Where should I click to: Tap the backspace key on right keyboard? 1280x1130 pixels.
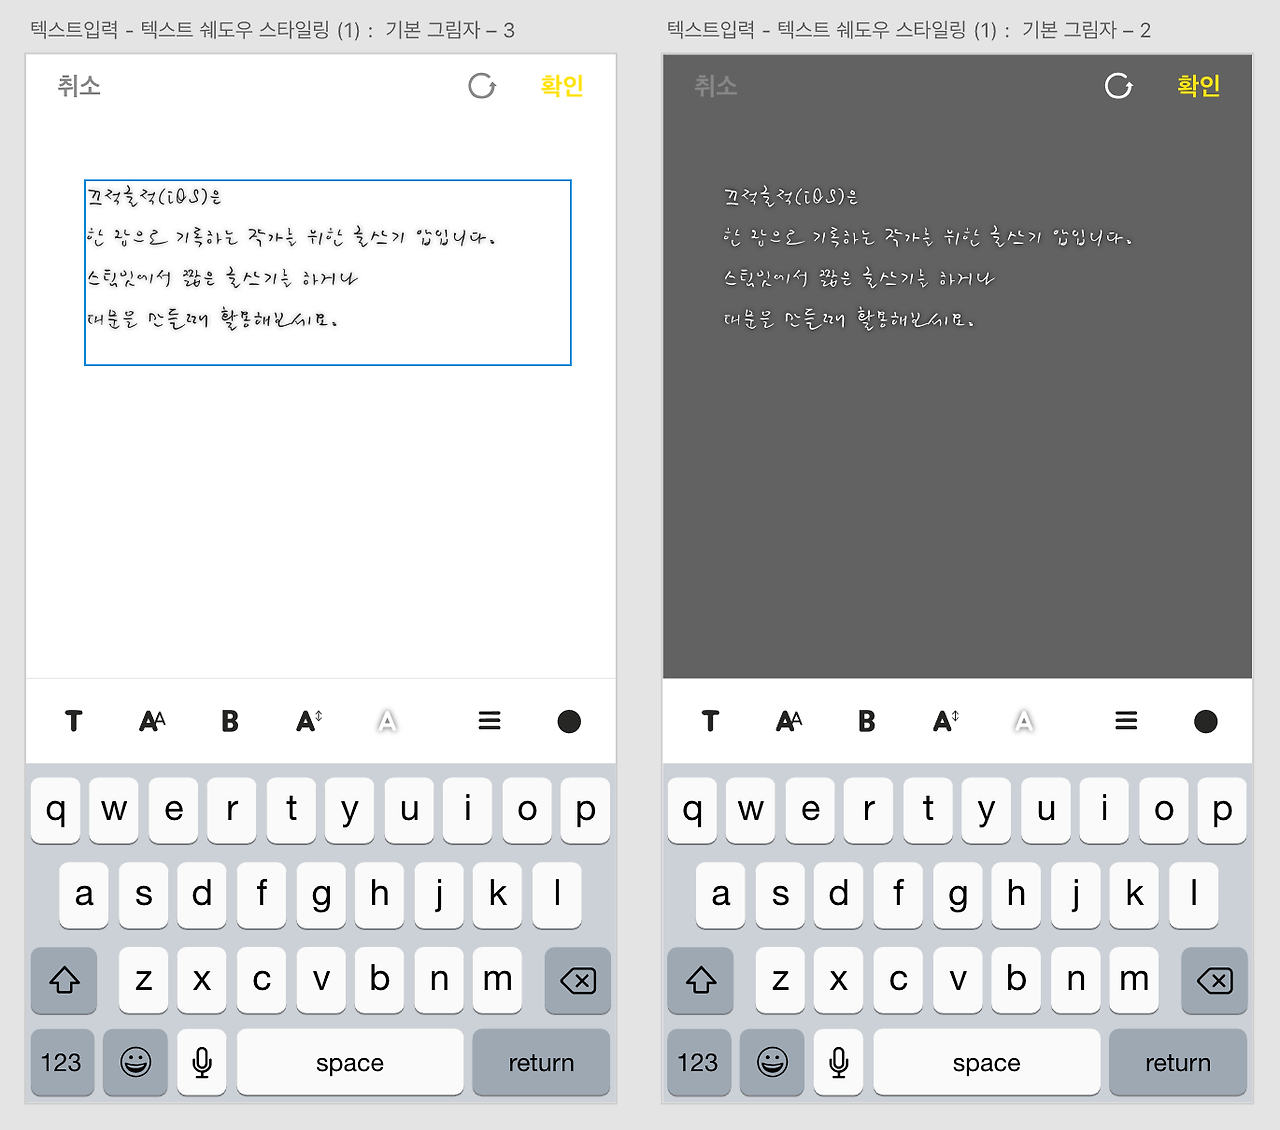(1214, 980)
